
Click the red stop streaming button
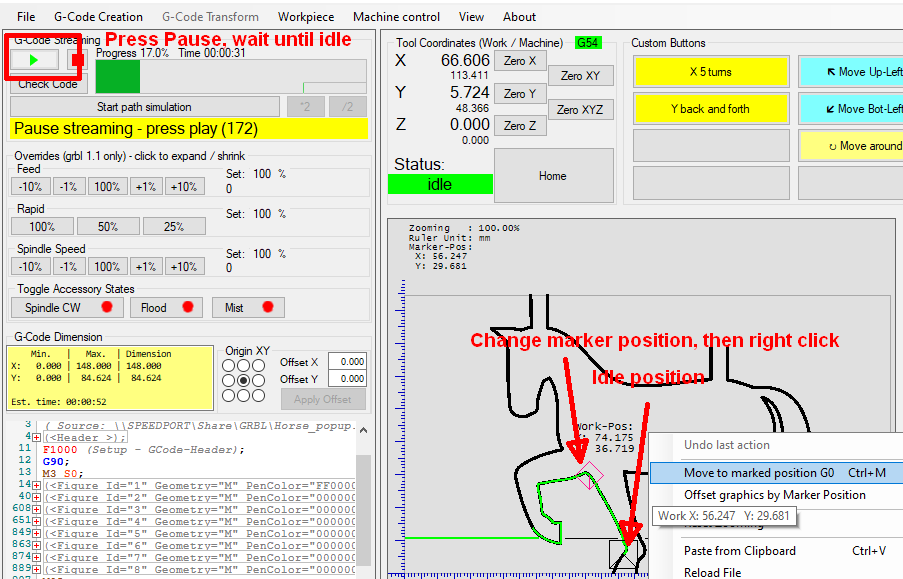tap(77, 60)
